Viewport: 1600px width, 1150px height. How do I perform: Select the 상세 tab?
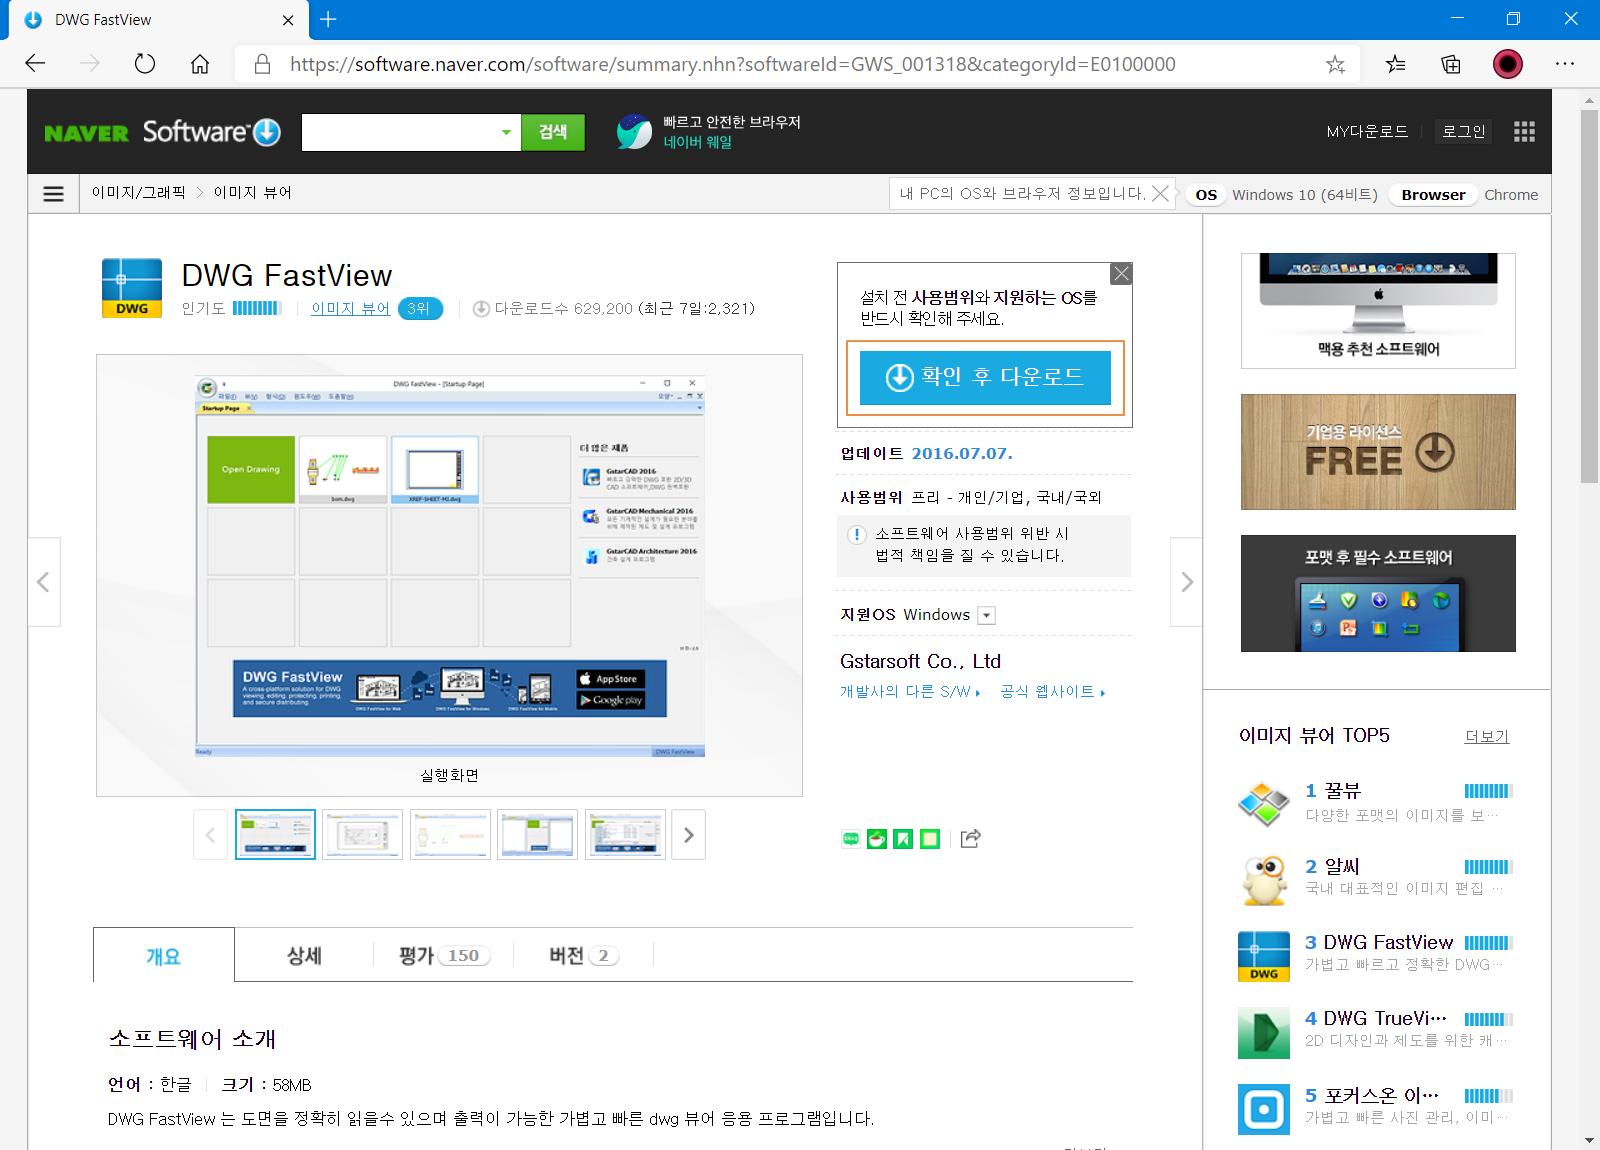pos(304,956)
